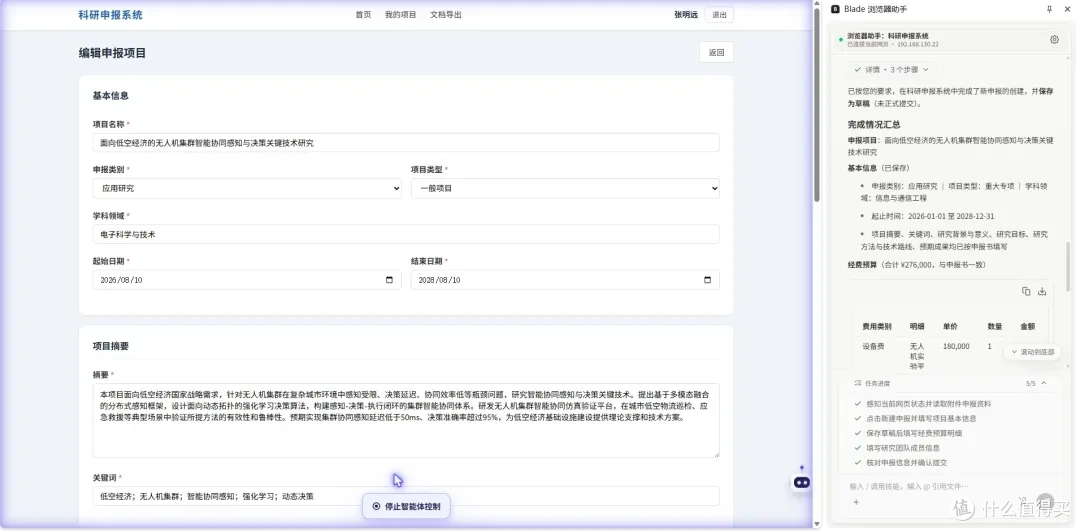Image resolution: width=1080 pixels, height=531 pixels.
Task: Click the 192.168.130.22 connection address
Action: point(917,44)
